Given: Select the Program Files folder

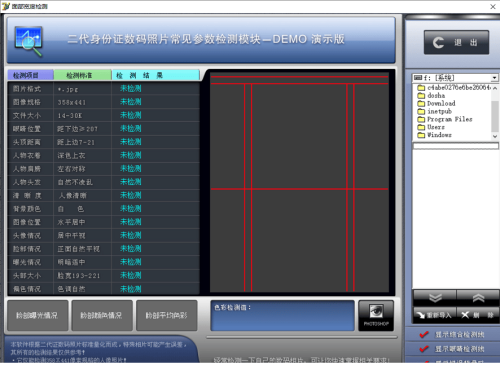Looking at the screenshot, I should point(450,119).
